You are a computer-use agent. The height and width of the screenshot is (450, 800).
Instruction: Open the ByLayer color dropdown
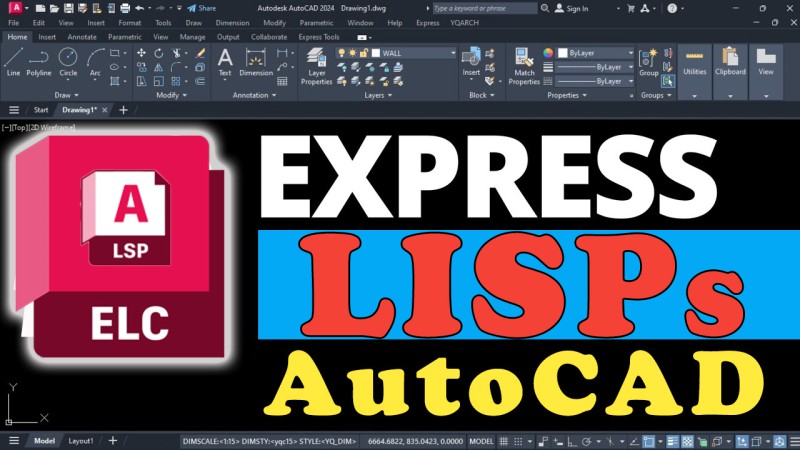click(x=595, y=53)
